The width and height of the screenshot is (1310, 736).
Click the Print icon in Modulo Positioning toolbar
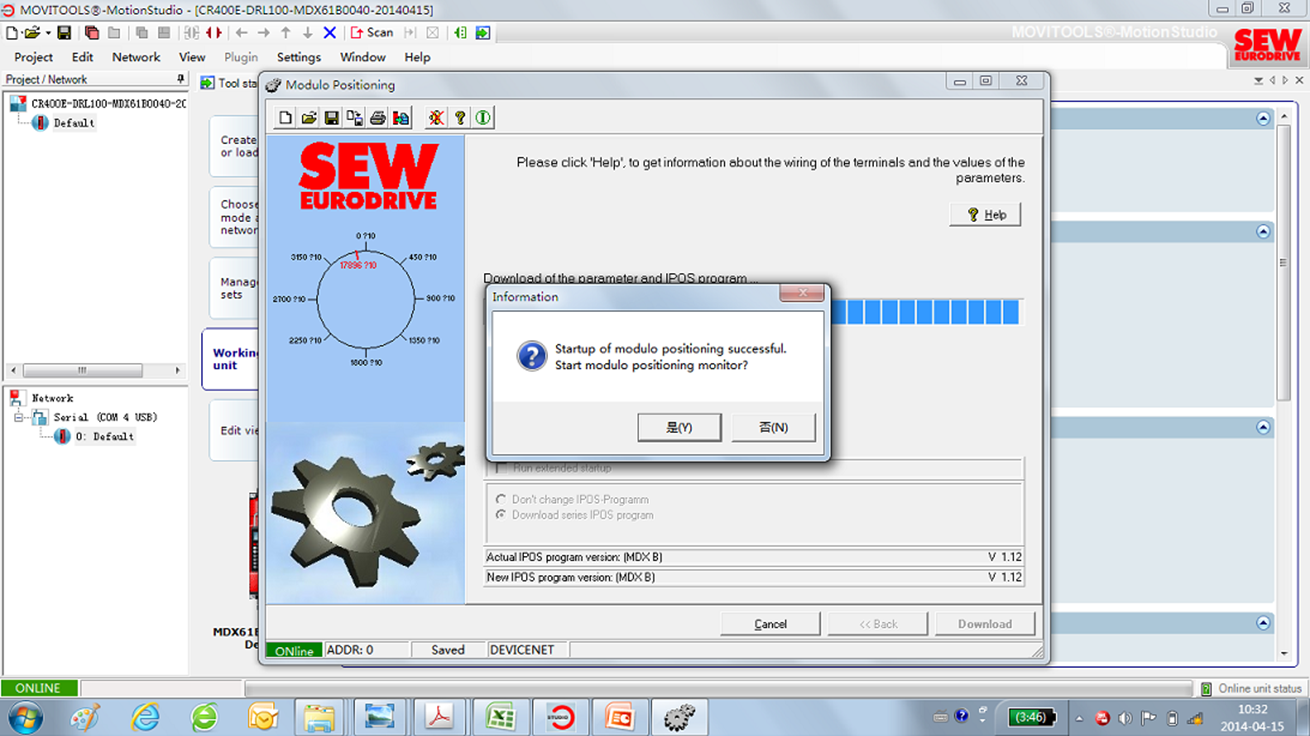[x=378, y=118]
